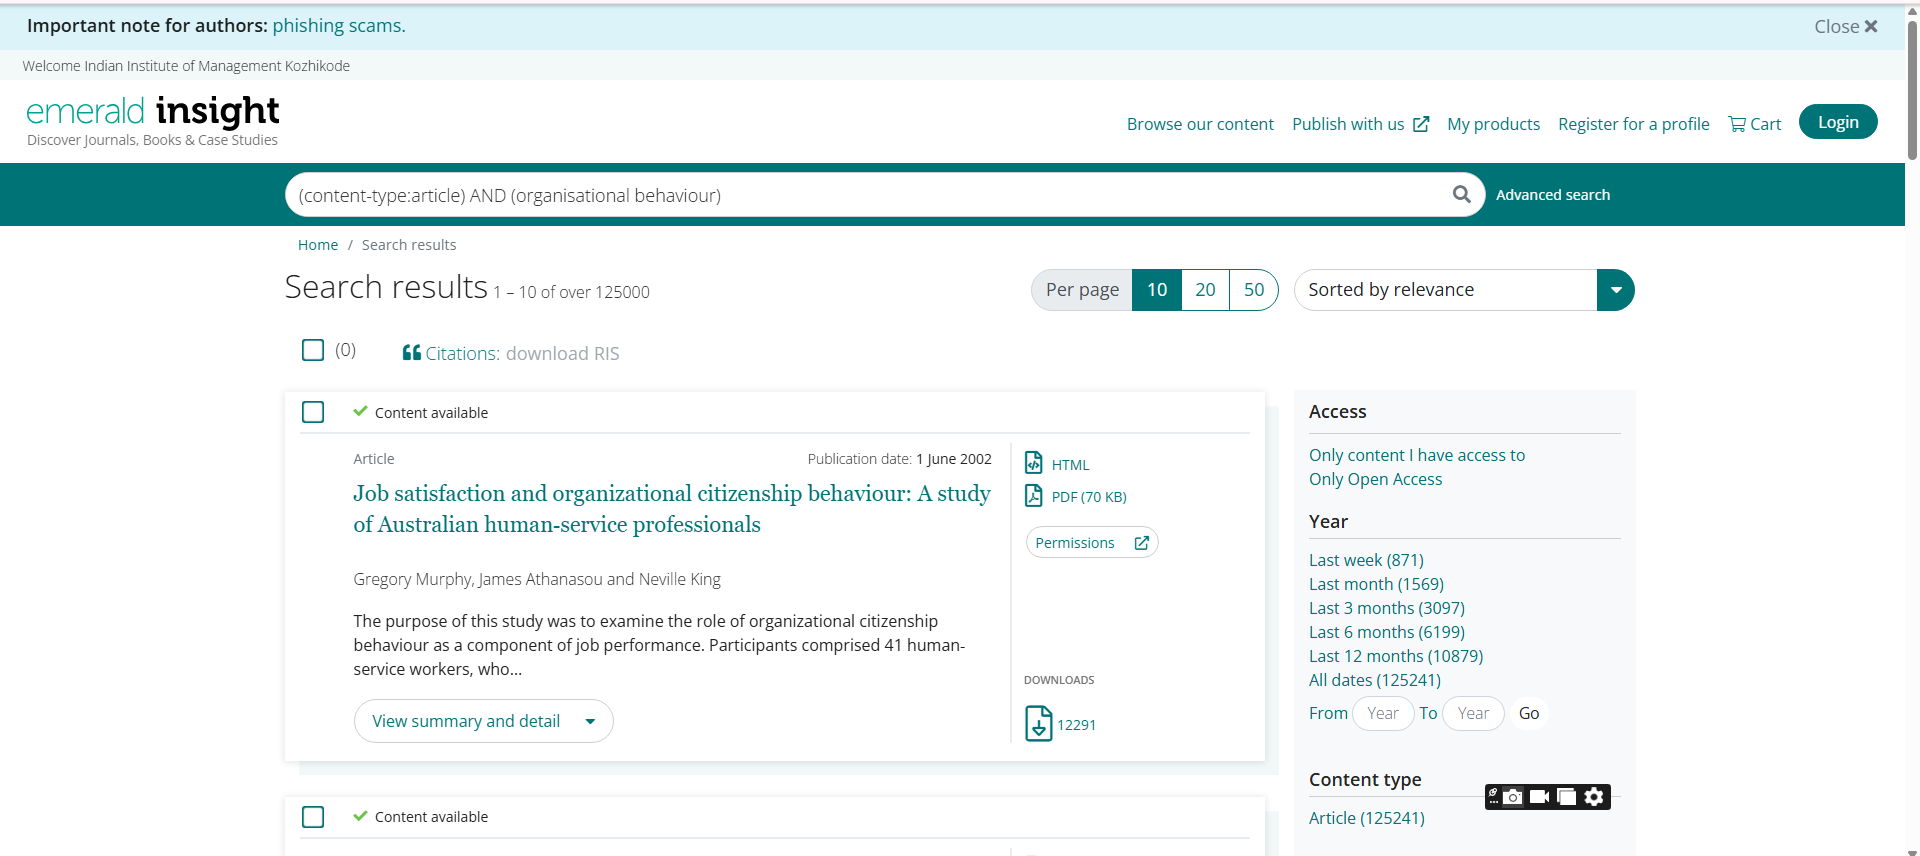Open My products menu item
This screenshot has width=1920, height=856.
coord(1493,124)
